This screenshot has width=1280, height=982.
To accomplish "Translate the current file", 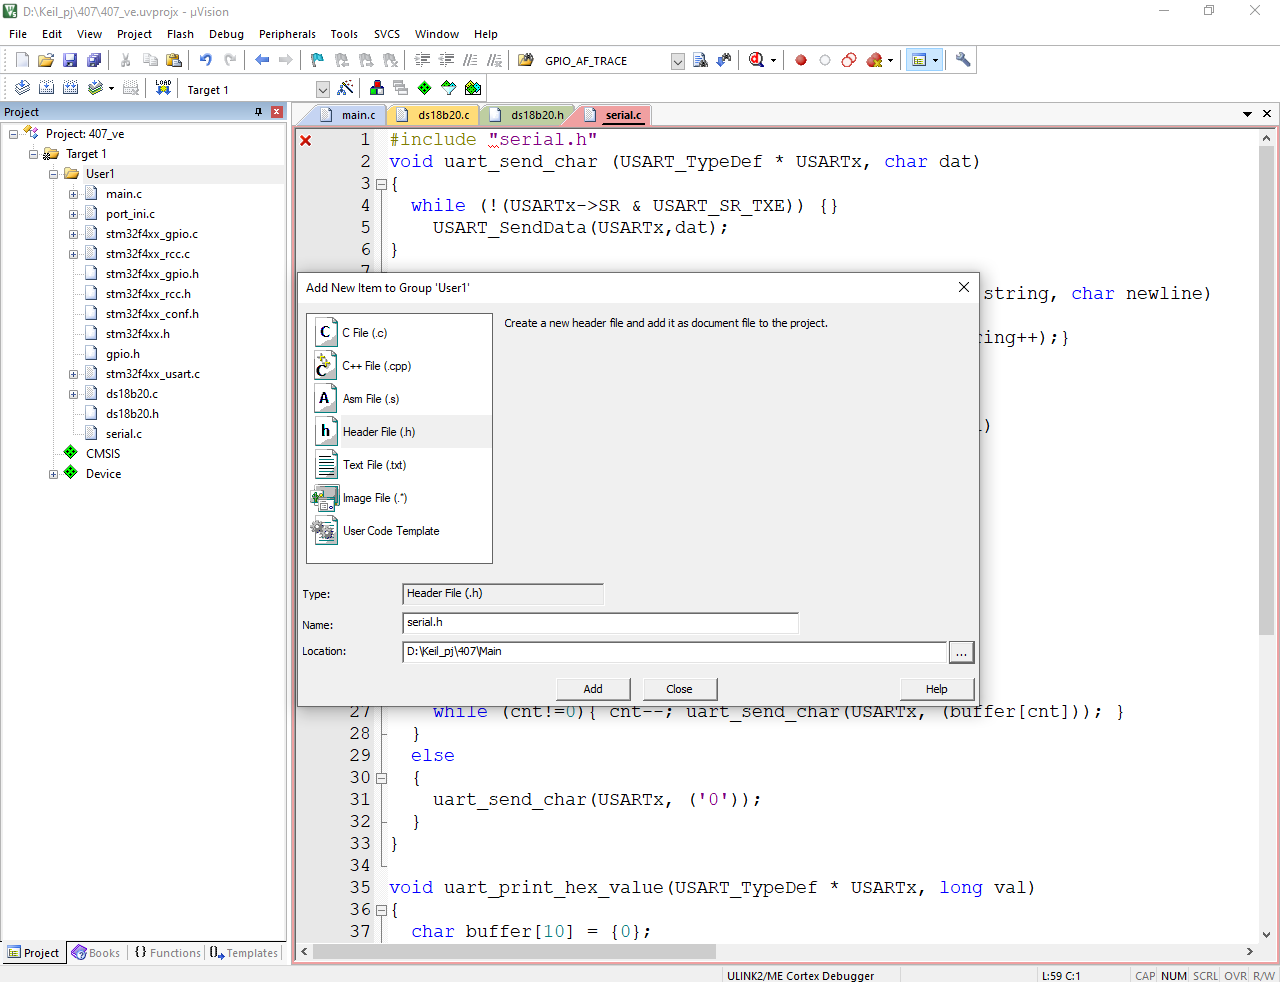I will pyautogui.click(x=22, y=88).
